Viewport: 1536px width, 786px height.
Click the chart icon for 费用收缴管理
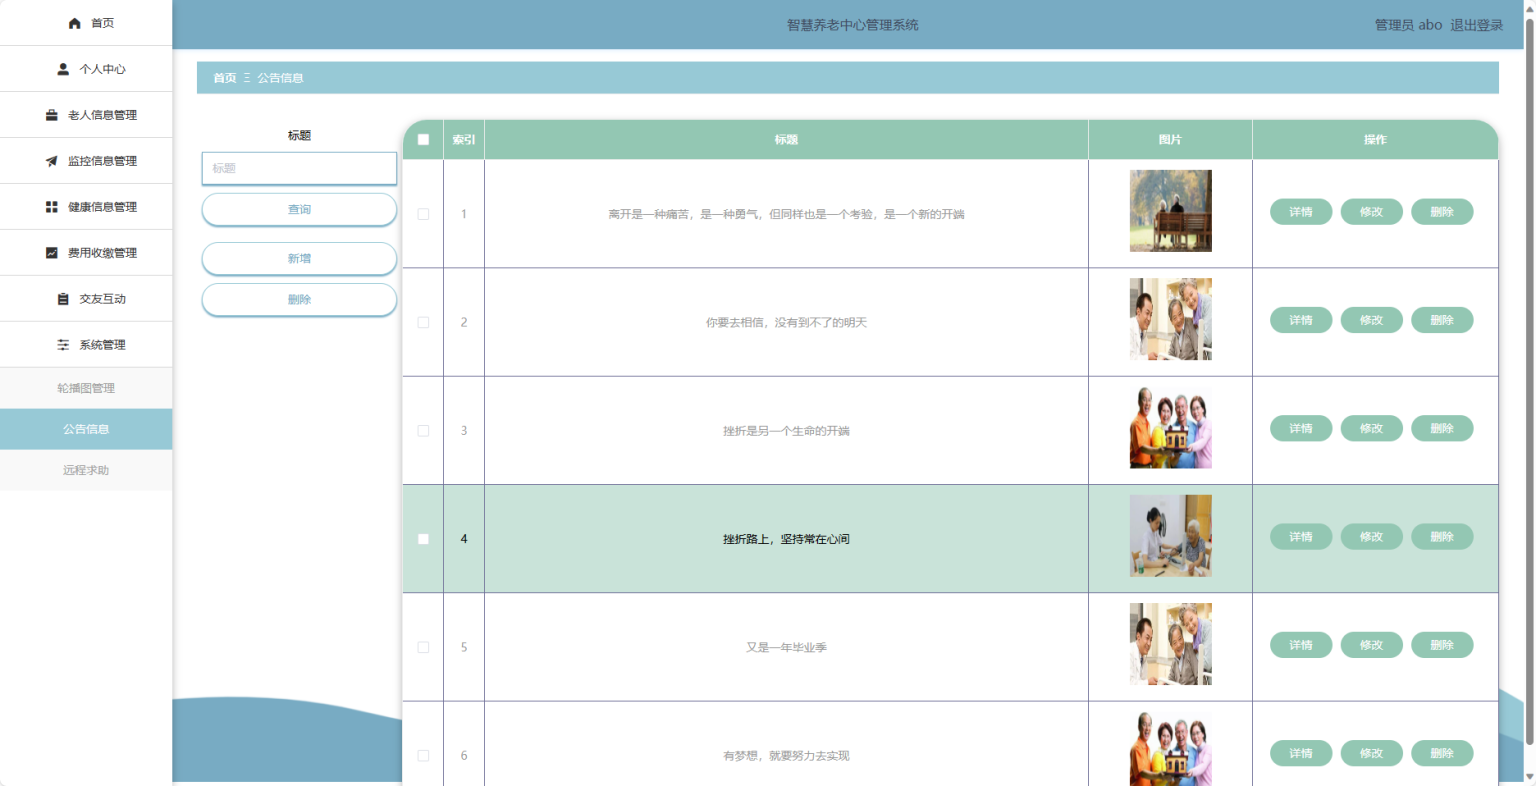pyautogui.click(x=52, y=253)
